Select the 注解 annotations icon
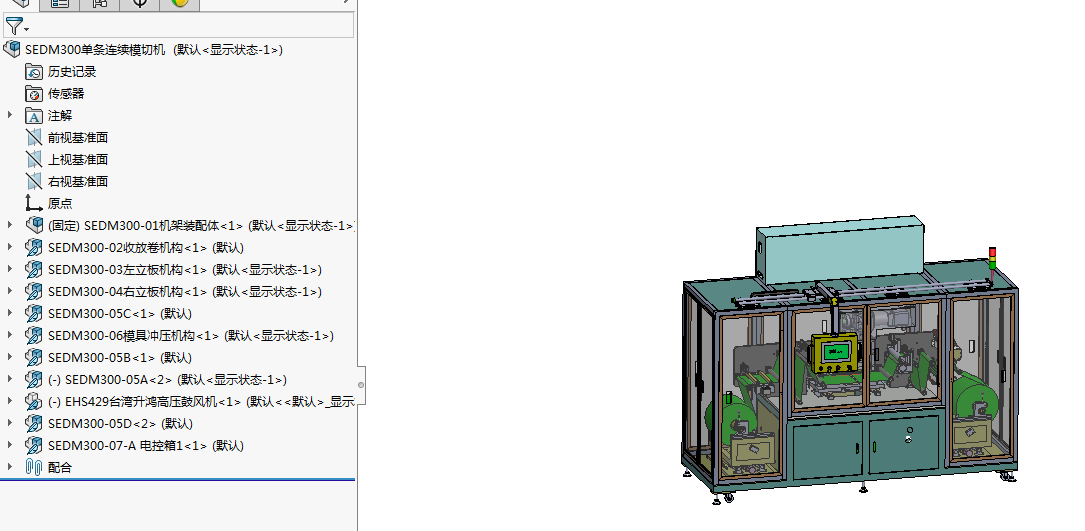1085x531 pixels. (x=34, y=116)
